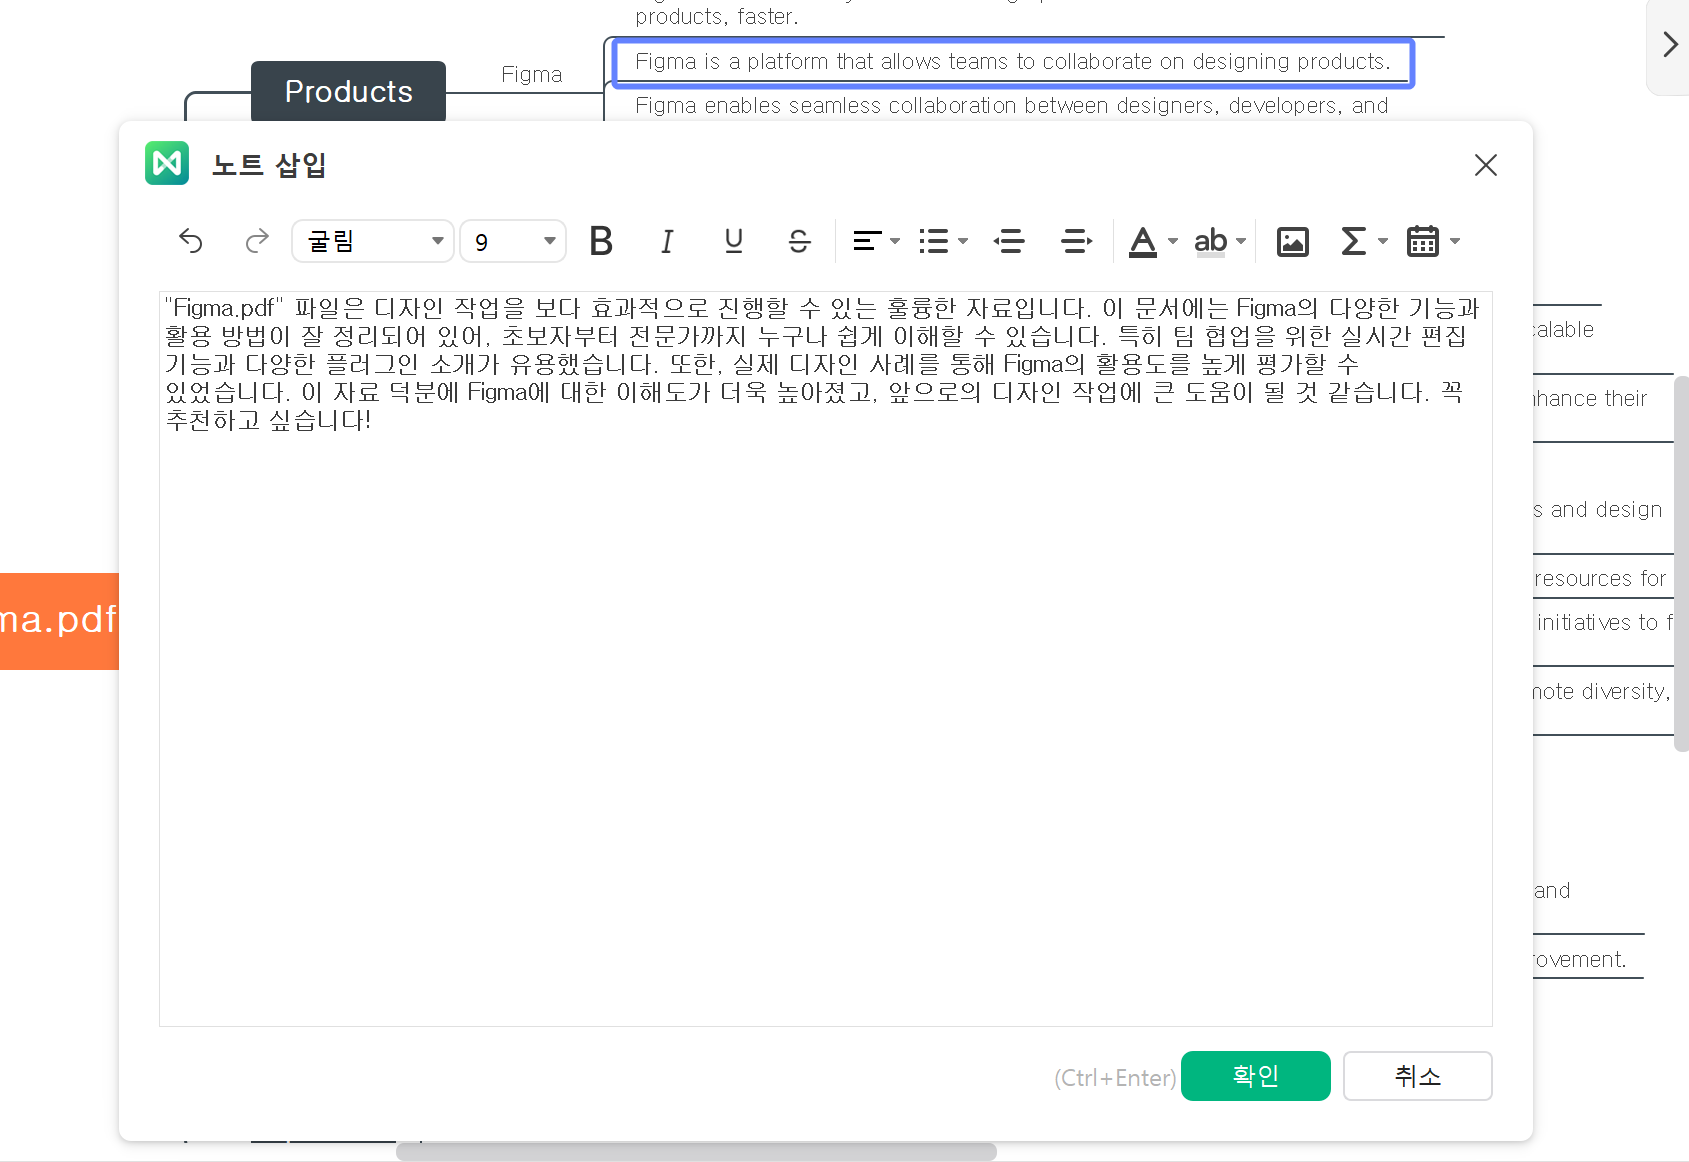The width and height of the screenshot is (1689, 1162).
Task: Undo the last note edit
Action: tap(190, 241)
